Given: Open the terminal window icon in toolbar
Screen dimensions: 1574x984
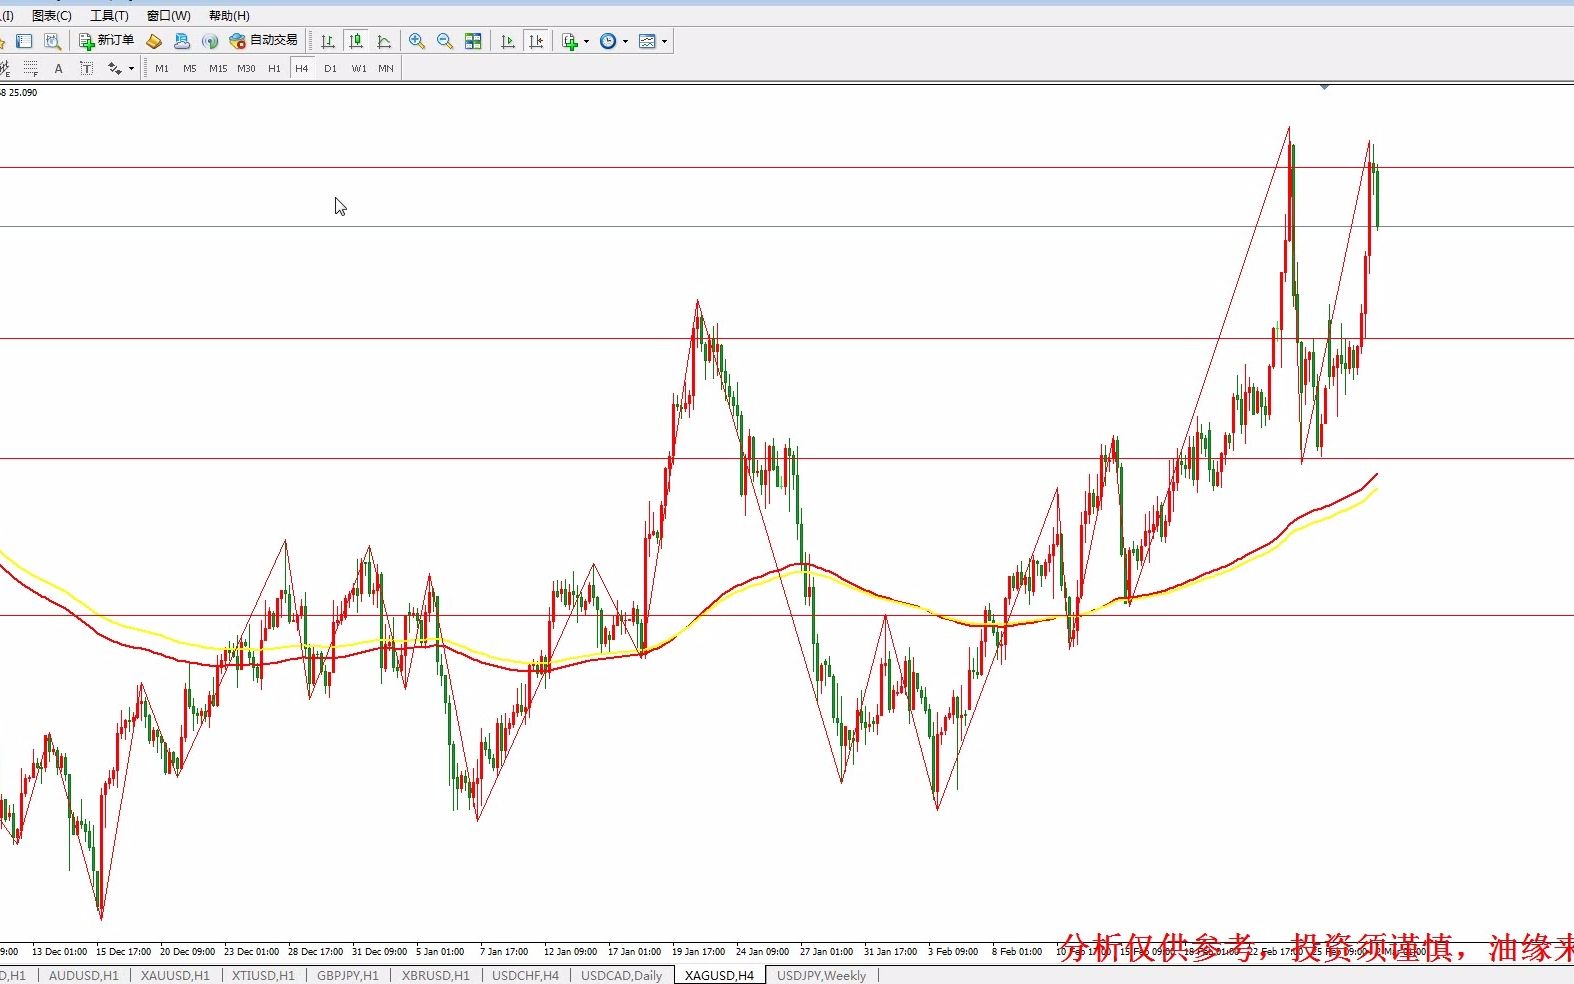Looking at the screenshot, I should point(25,41).
